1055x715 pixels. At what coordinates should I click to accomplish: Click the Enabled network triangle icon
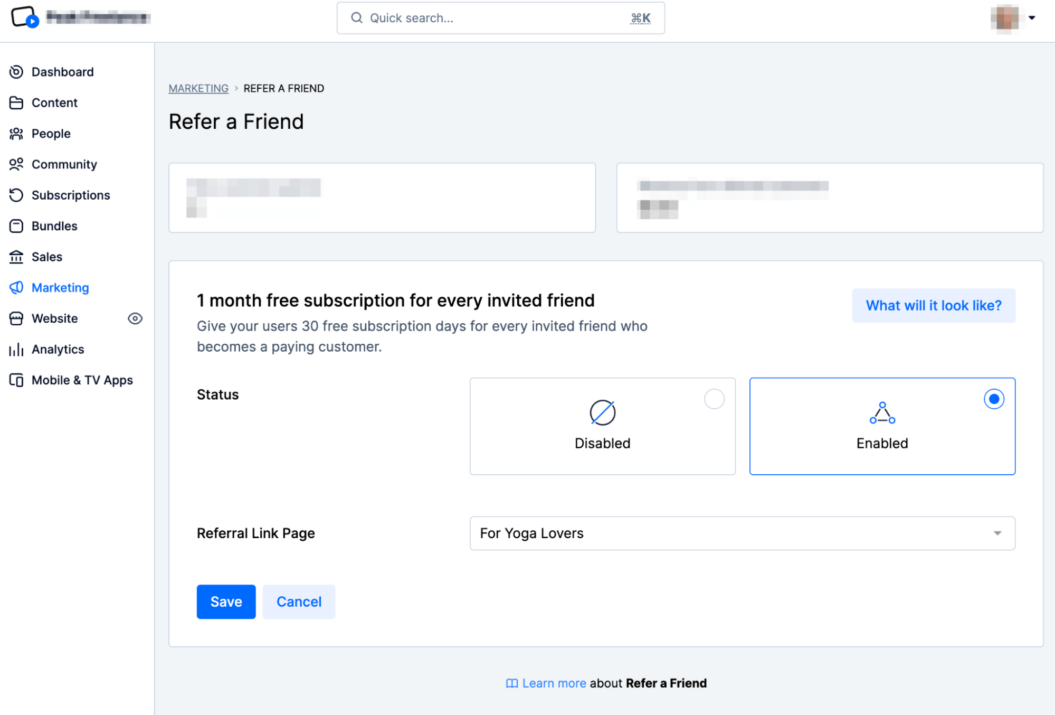pos(882,412)
